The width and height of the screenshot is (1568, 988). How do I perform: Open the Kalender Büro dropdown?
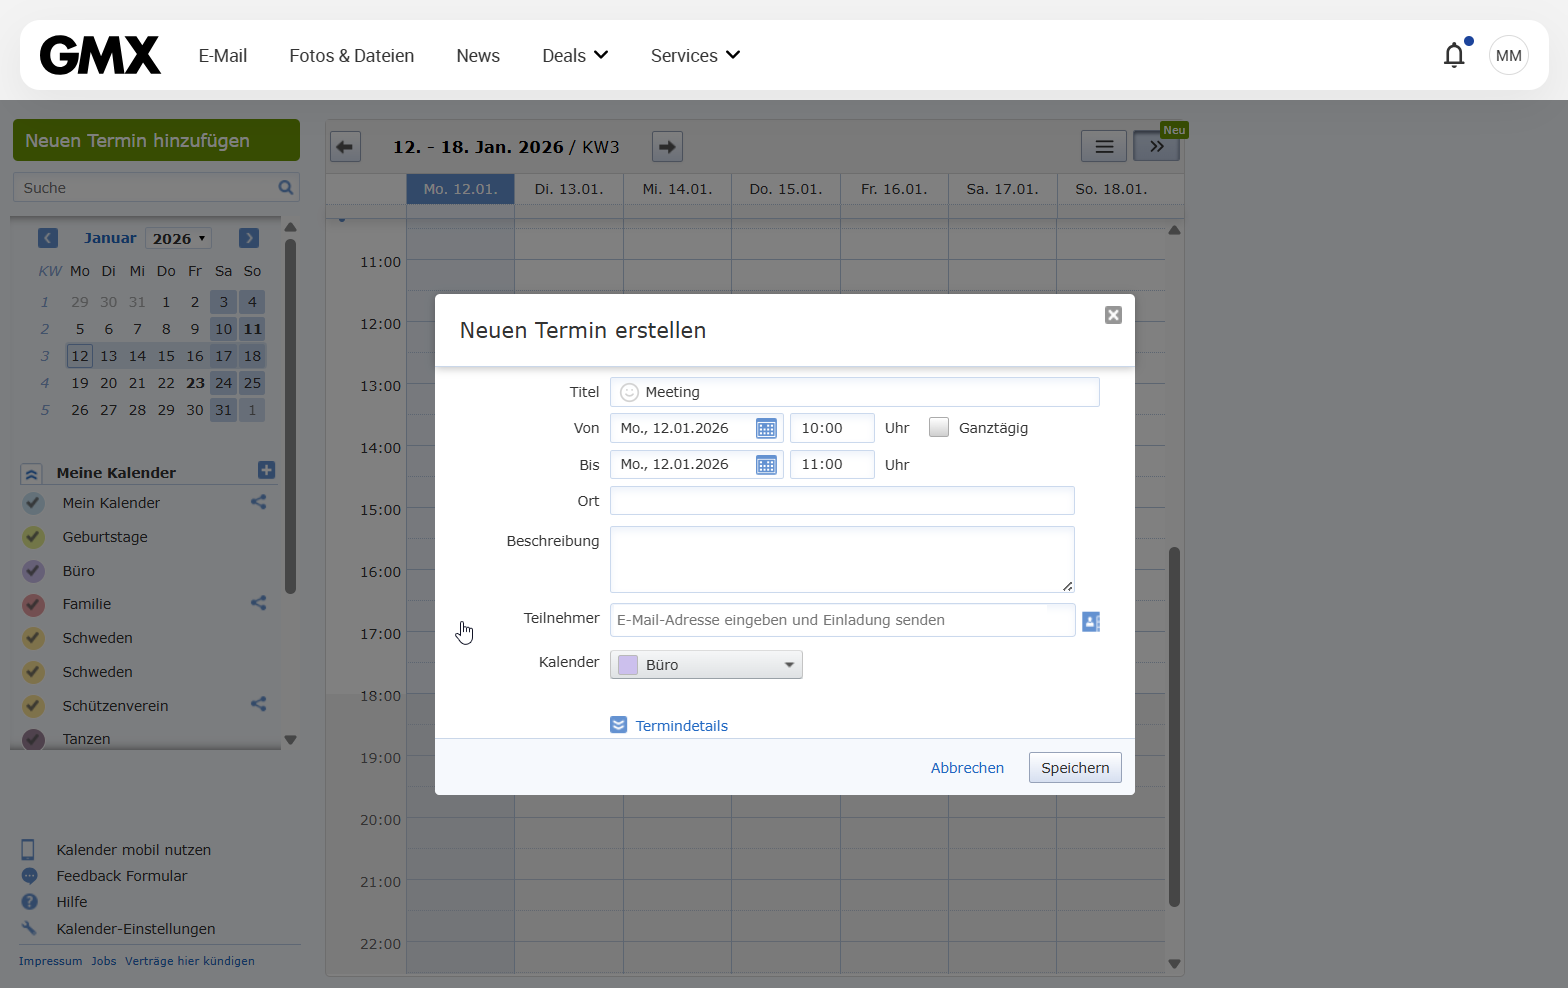706,665
